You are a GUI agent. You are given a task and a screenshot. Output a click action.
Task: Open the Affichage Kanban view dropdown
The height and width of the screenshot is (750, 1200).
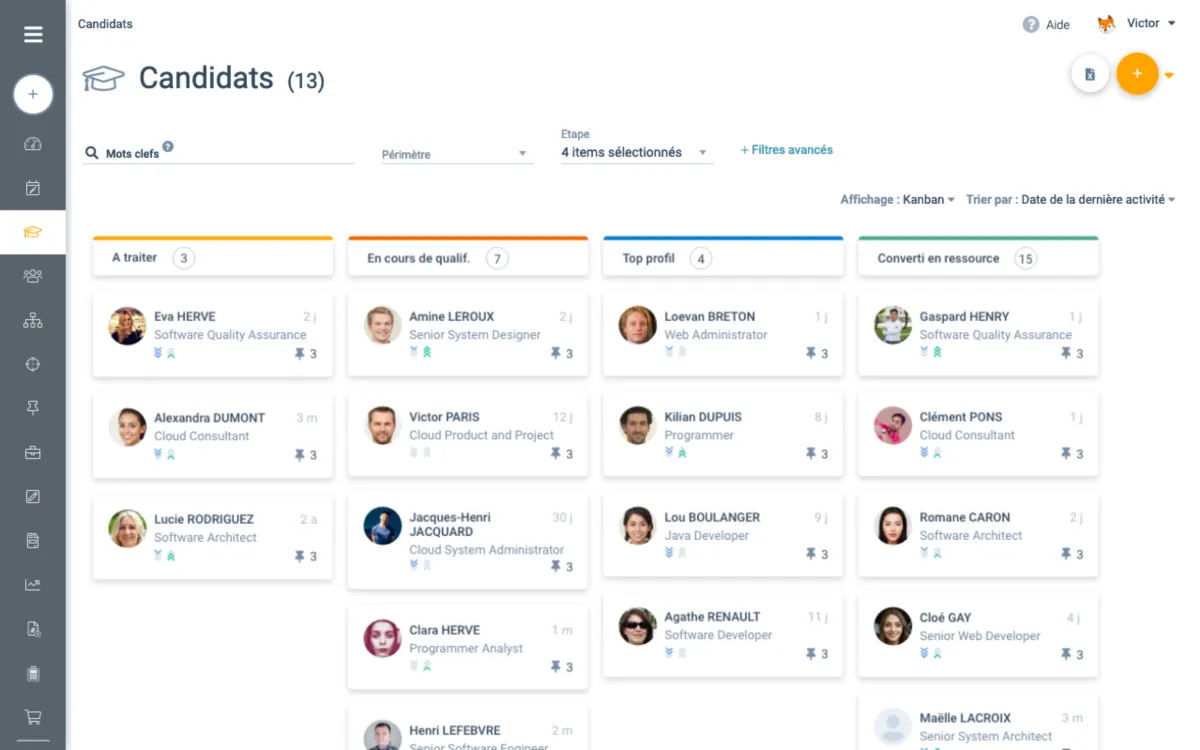click(x=898, y=200)
